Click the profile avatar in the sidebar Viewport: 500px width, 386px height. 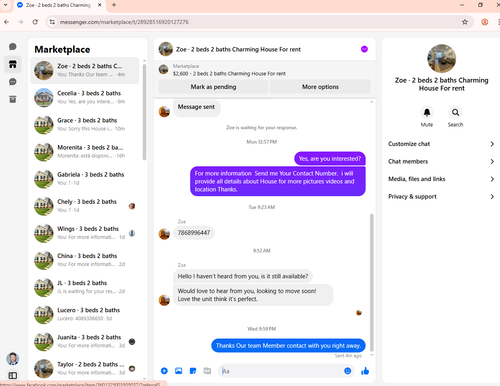[x=13, y=359]
